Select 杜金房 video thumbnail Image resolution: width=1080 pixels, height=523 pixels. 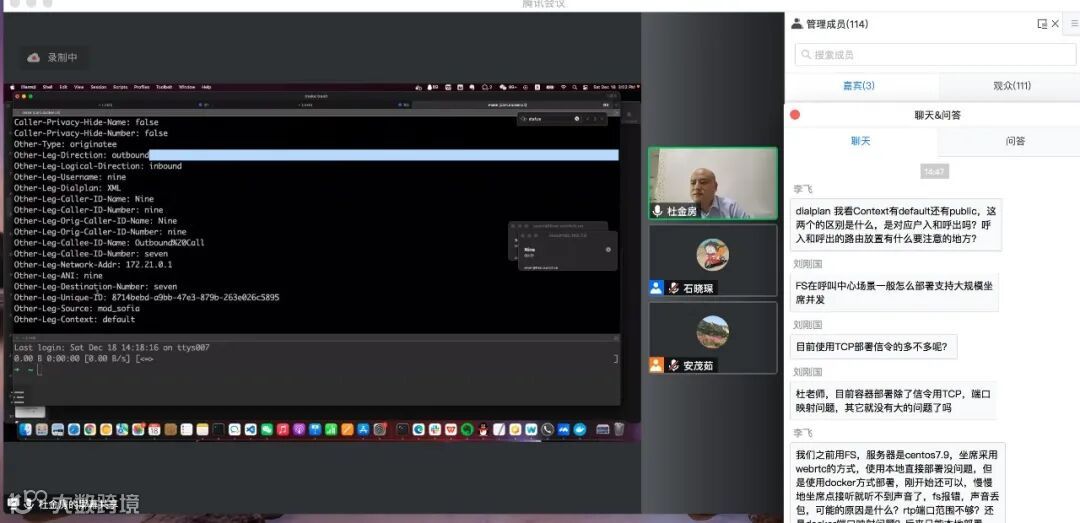pos(713,183)
